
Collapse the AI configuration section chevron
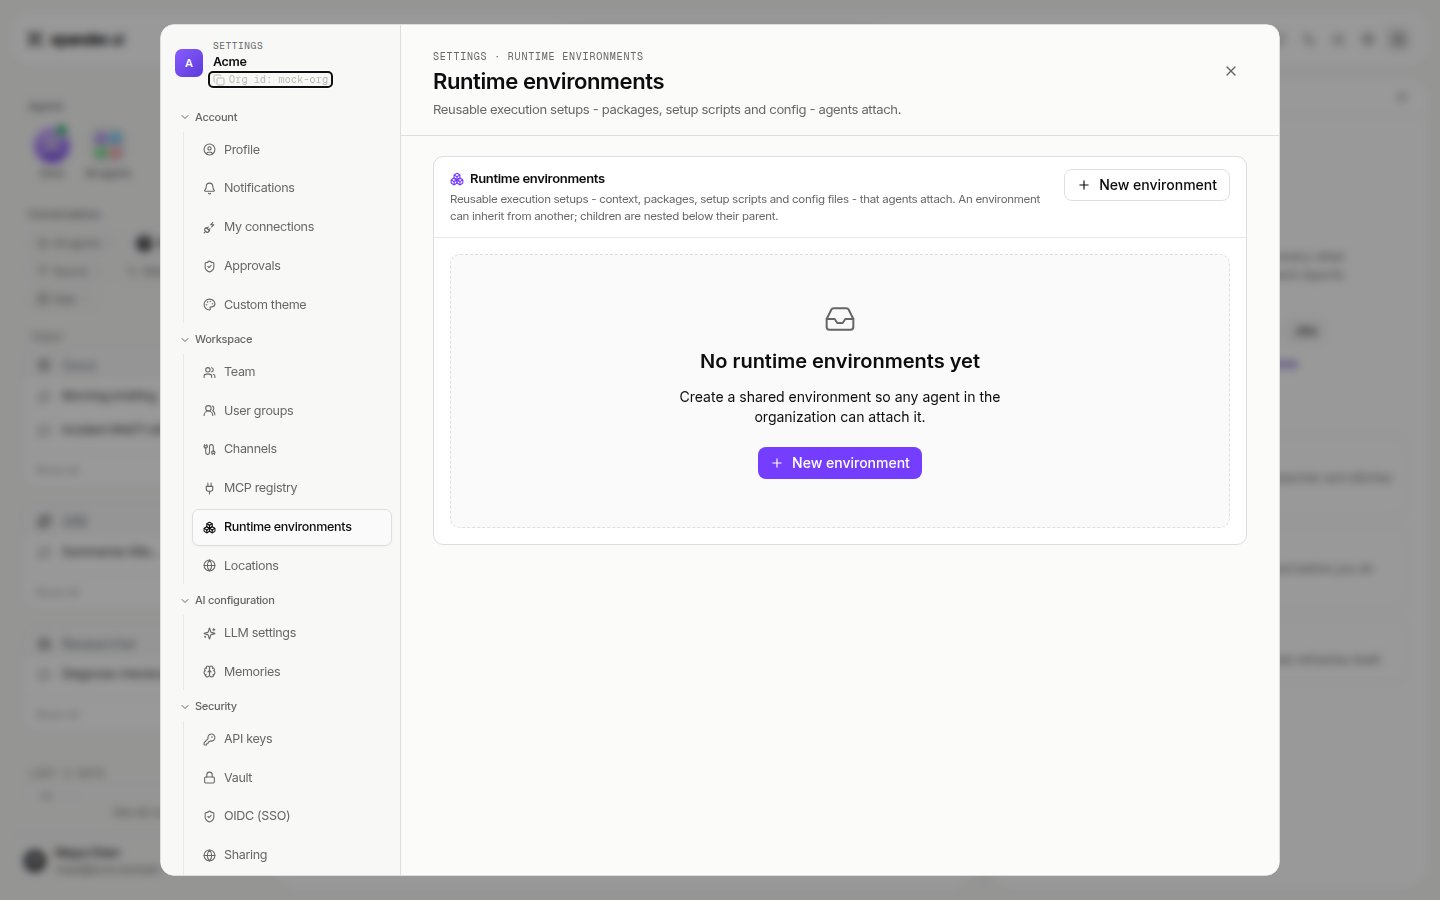185,600
